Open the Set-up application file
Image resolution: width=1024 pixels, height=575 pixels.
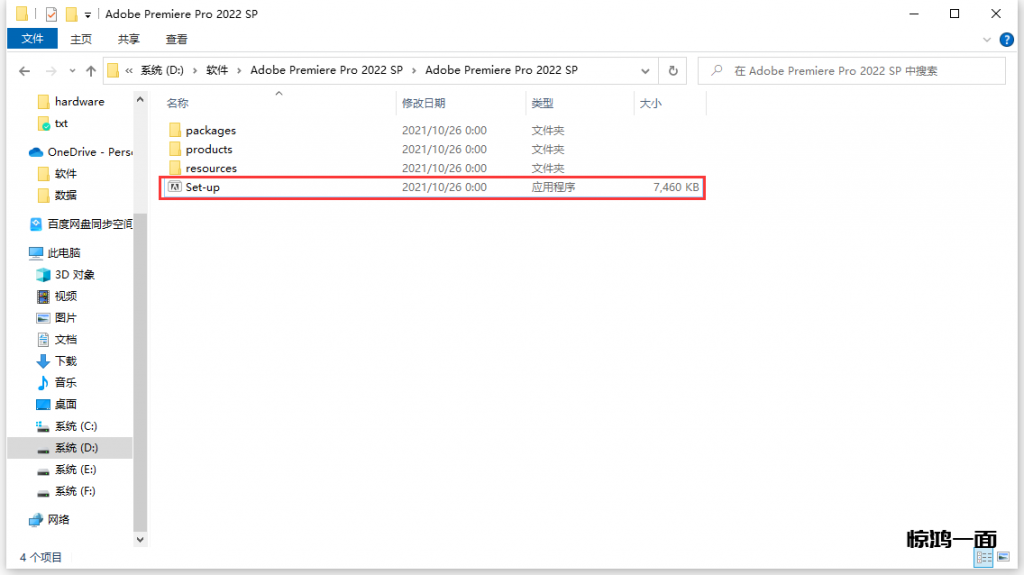click(x=202, y=187)
